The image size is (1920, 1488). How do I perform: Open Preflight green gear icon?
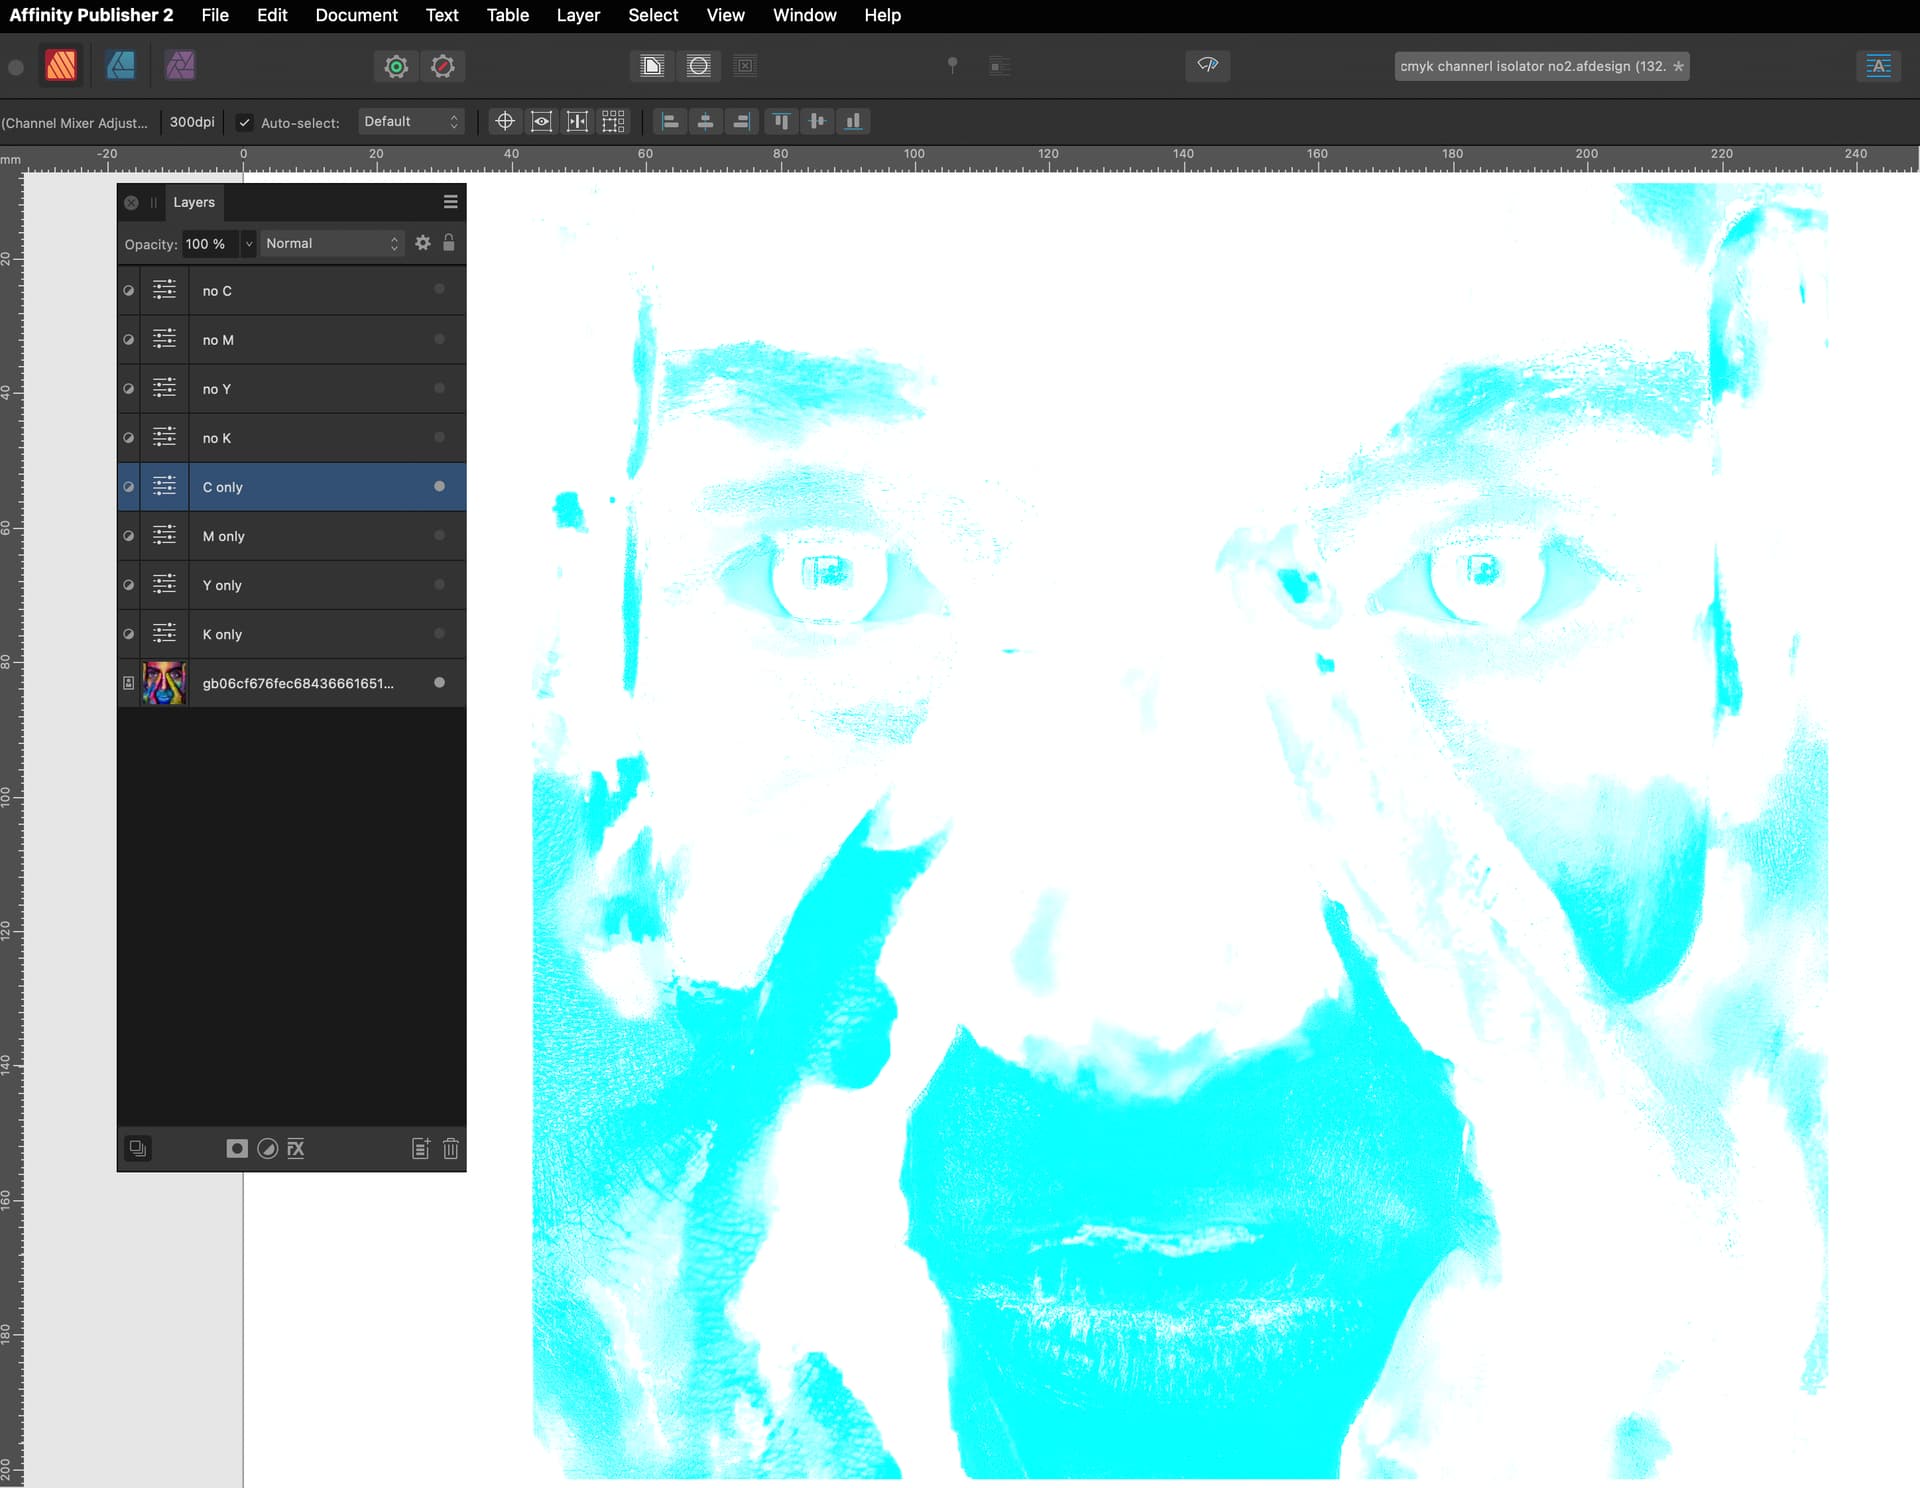coord(396,66)
